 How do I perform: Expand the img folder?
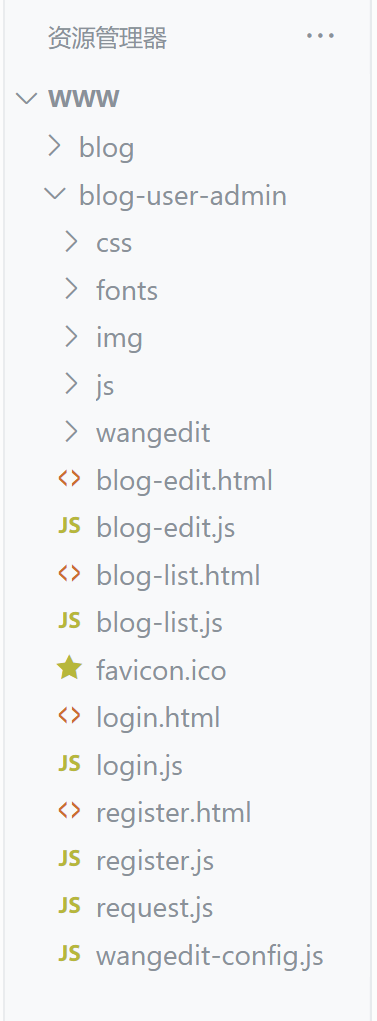click(188, 337)
